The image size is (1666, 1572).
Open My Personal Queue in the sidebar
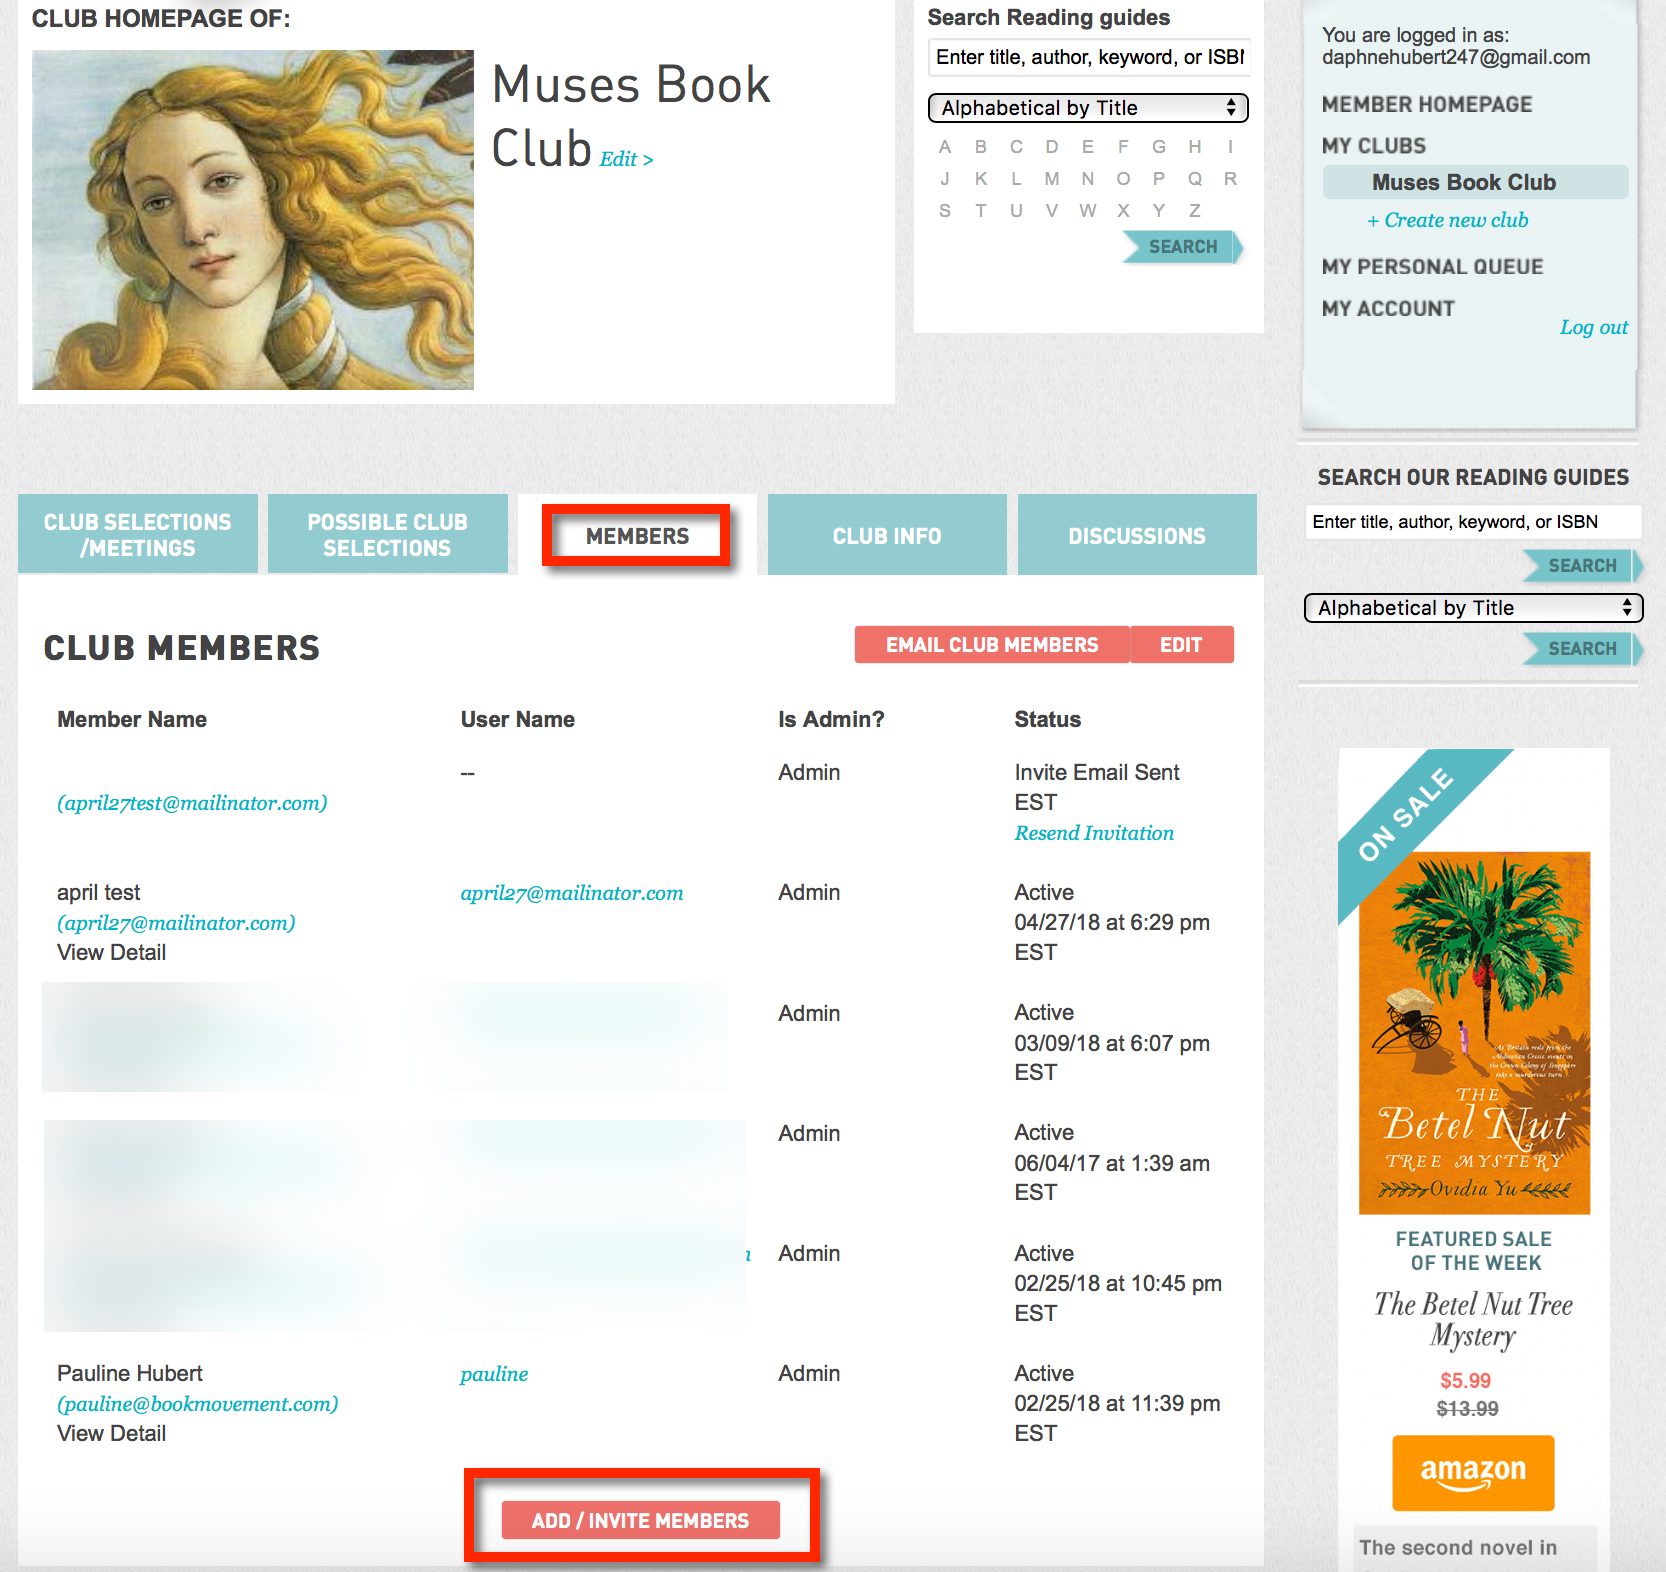[1432, 267]
